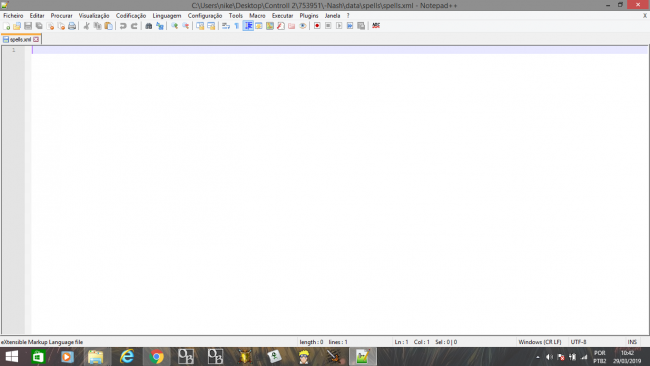650x366 pixels.
Task: Click Windows (CR LF) in status bar
Action: [x=539, y=342]
